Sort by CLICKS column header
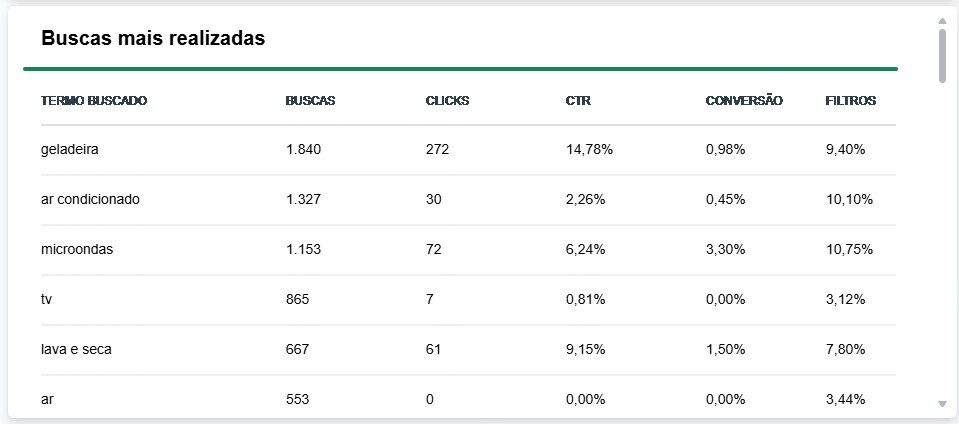 pos(447,101)
